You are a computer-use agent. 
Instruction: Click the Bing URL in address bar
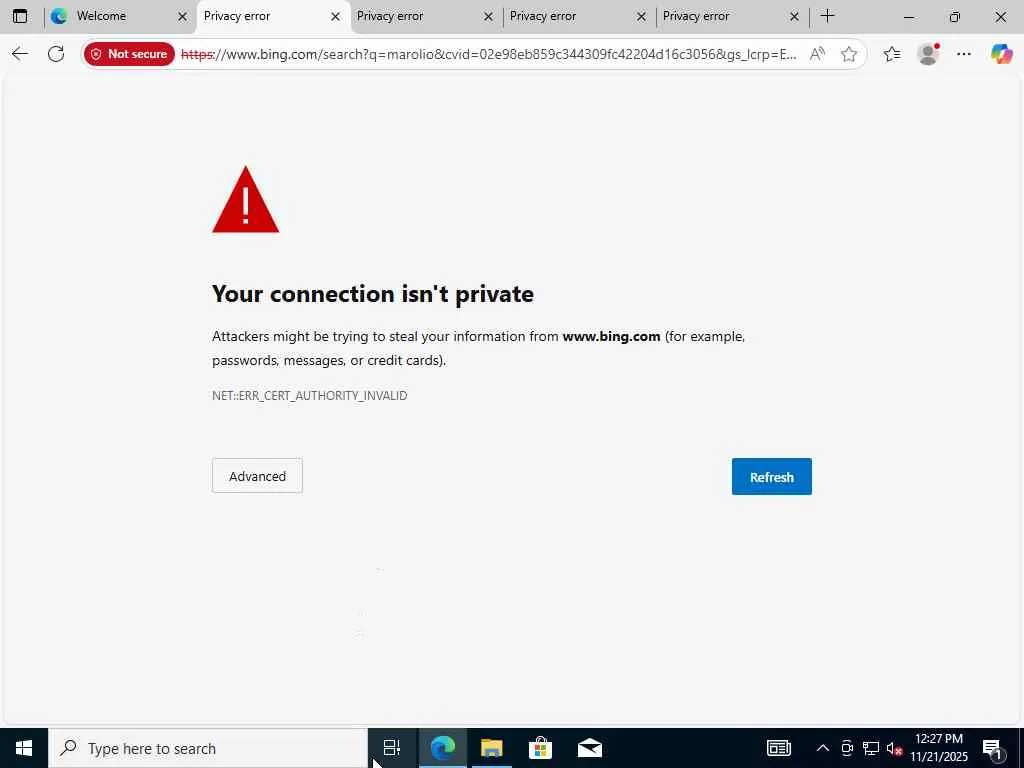pyautogui.click(x=488, y=54)
